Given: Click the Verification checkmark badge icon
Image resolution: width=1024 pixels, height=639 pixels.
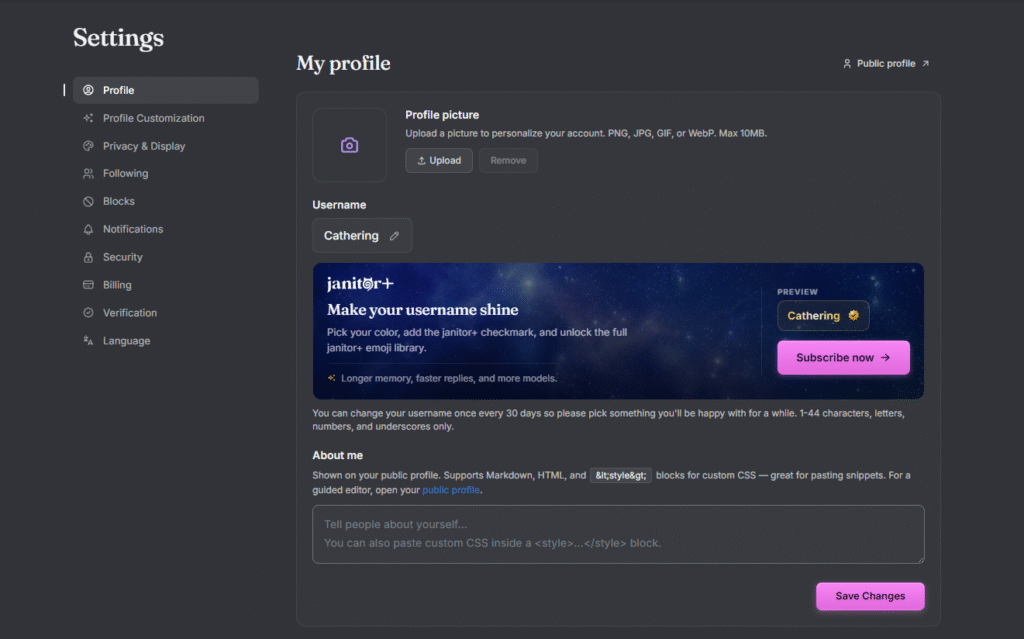Looking at the screenshot, I should click(x=88, y=313).
